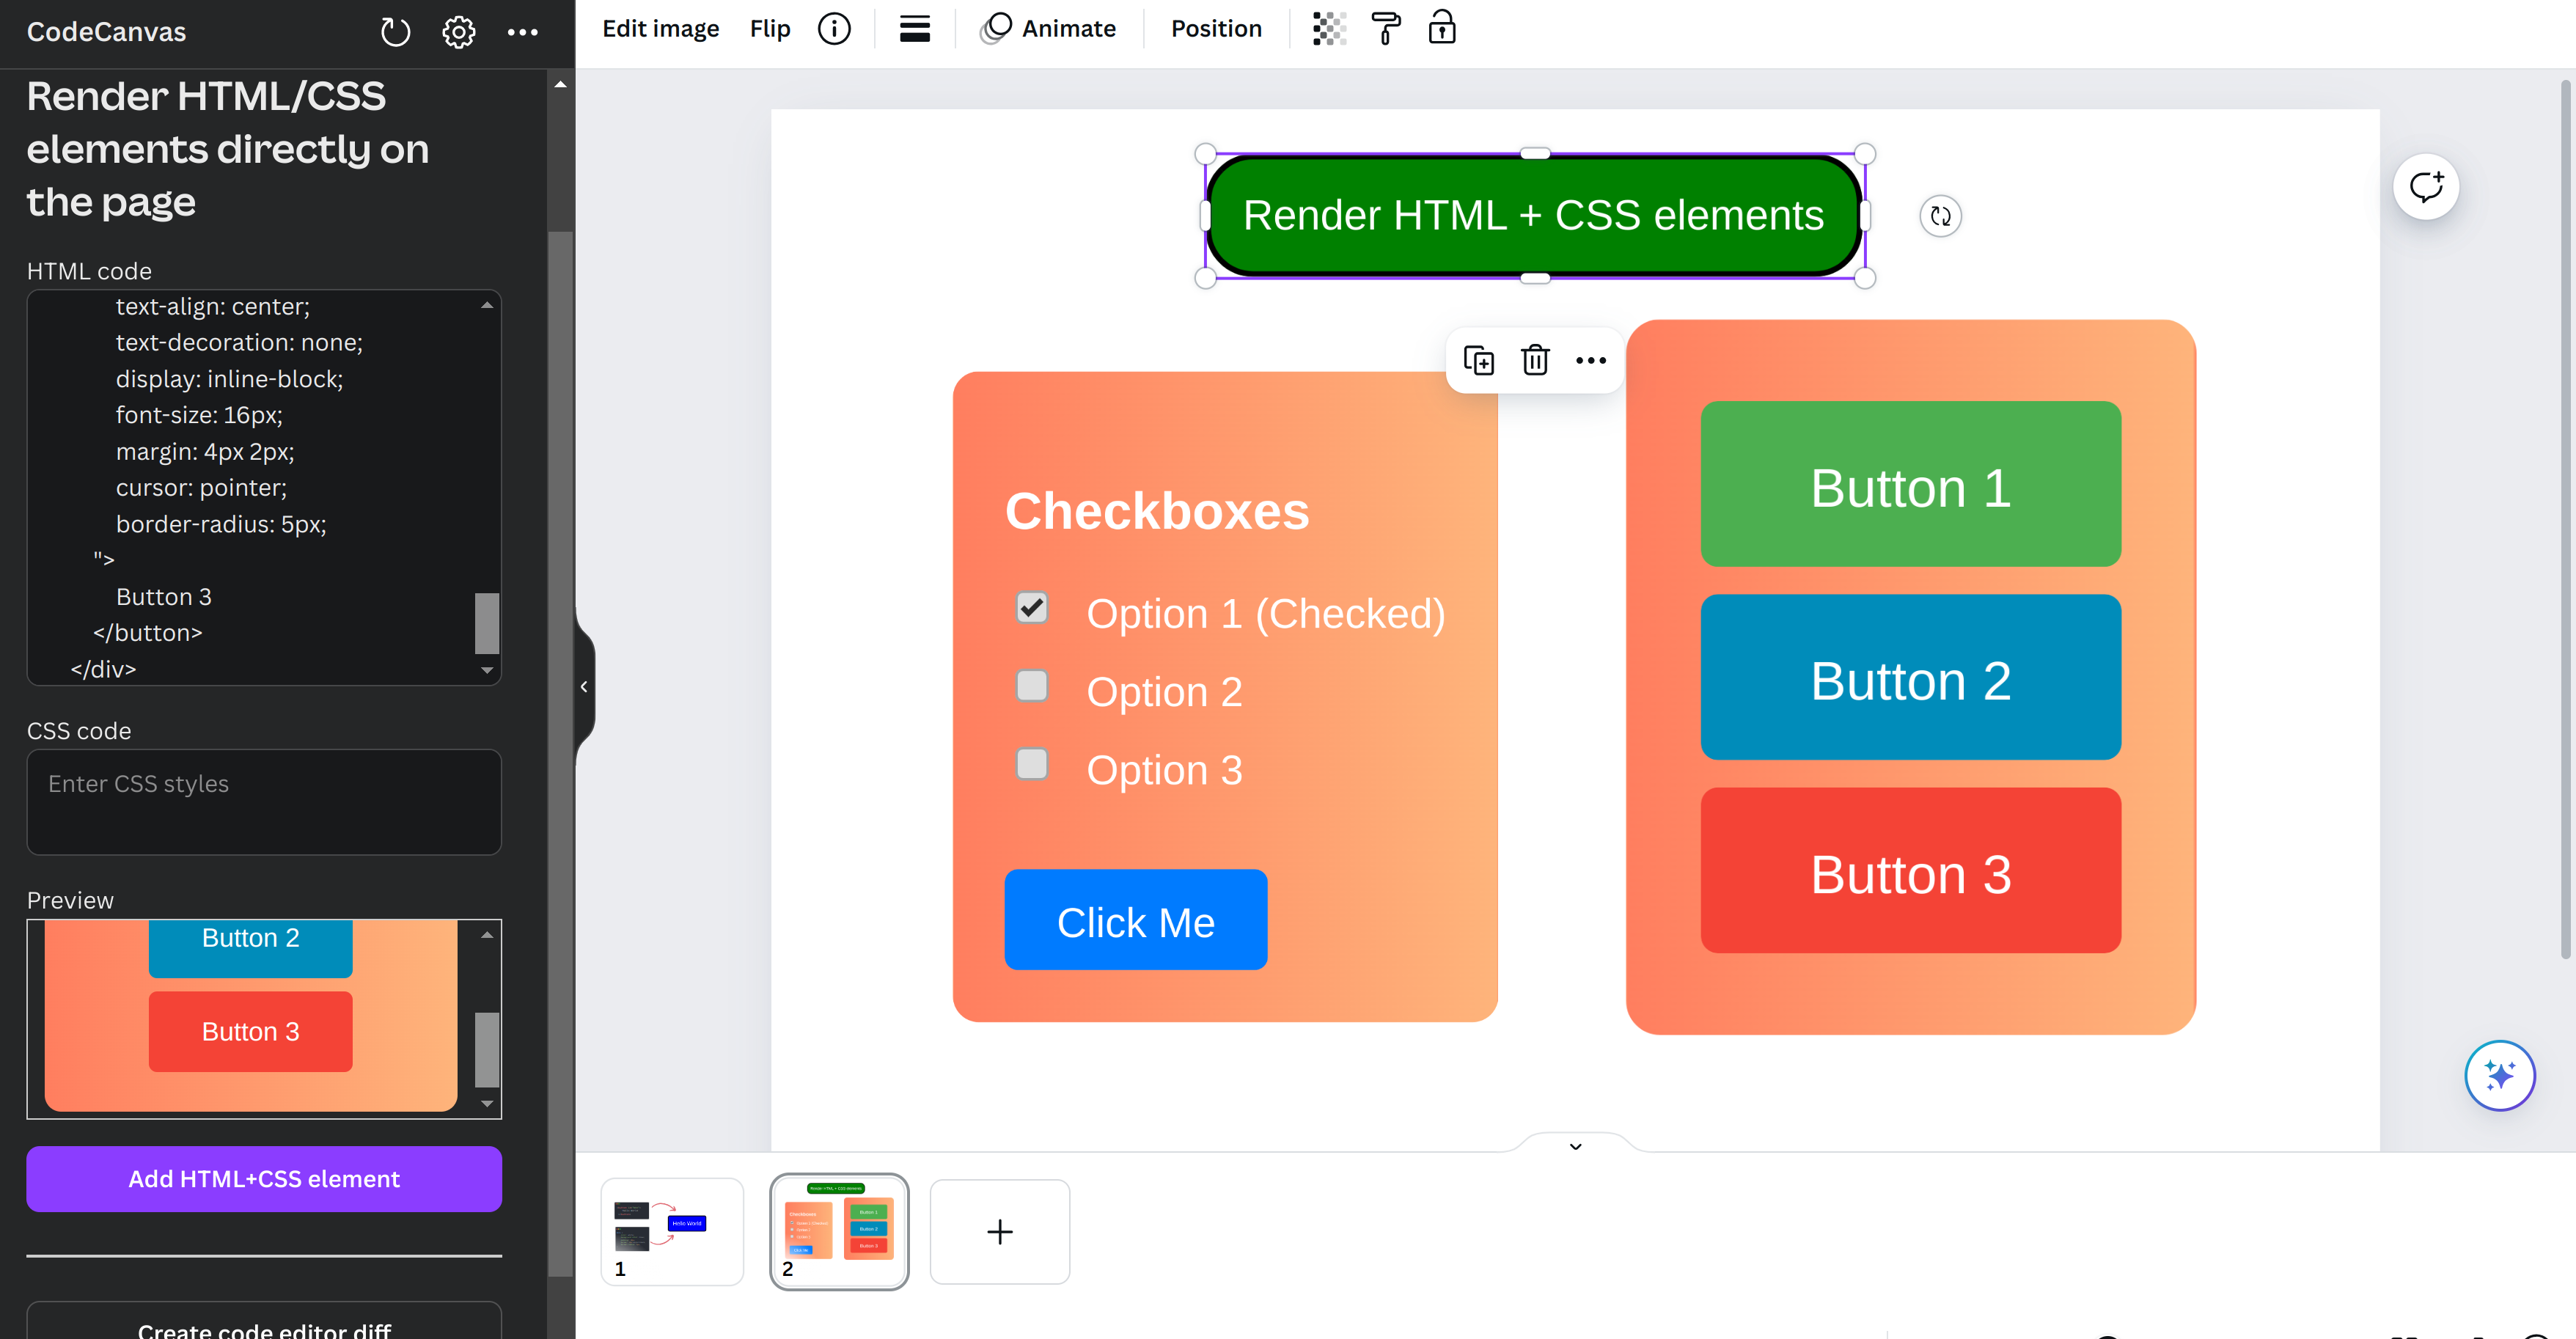Click the CodeCanvas refresh icon
This screenshot has height=1339, width=2576.
pyautogui.click(x=395, y=32)
